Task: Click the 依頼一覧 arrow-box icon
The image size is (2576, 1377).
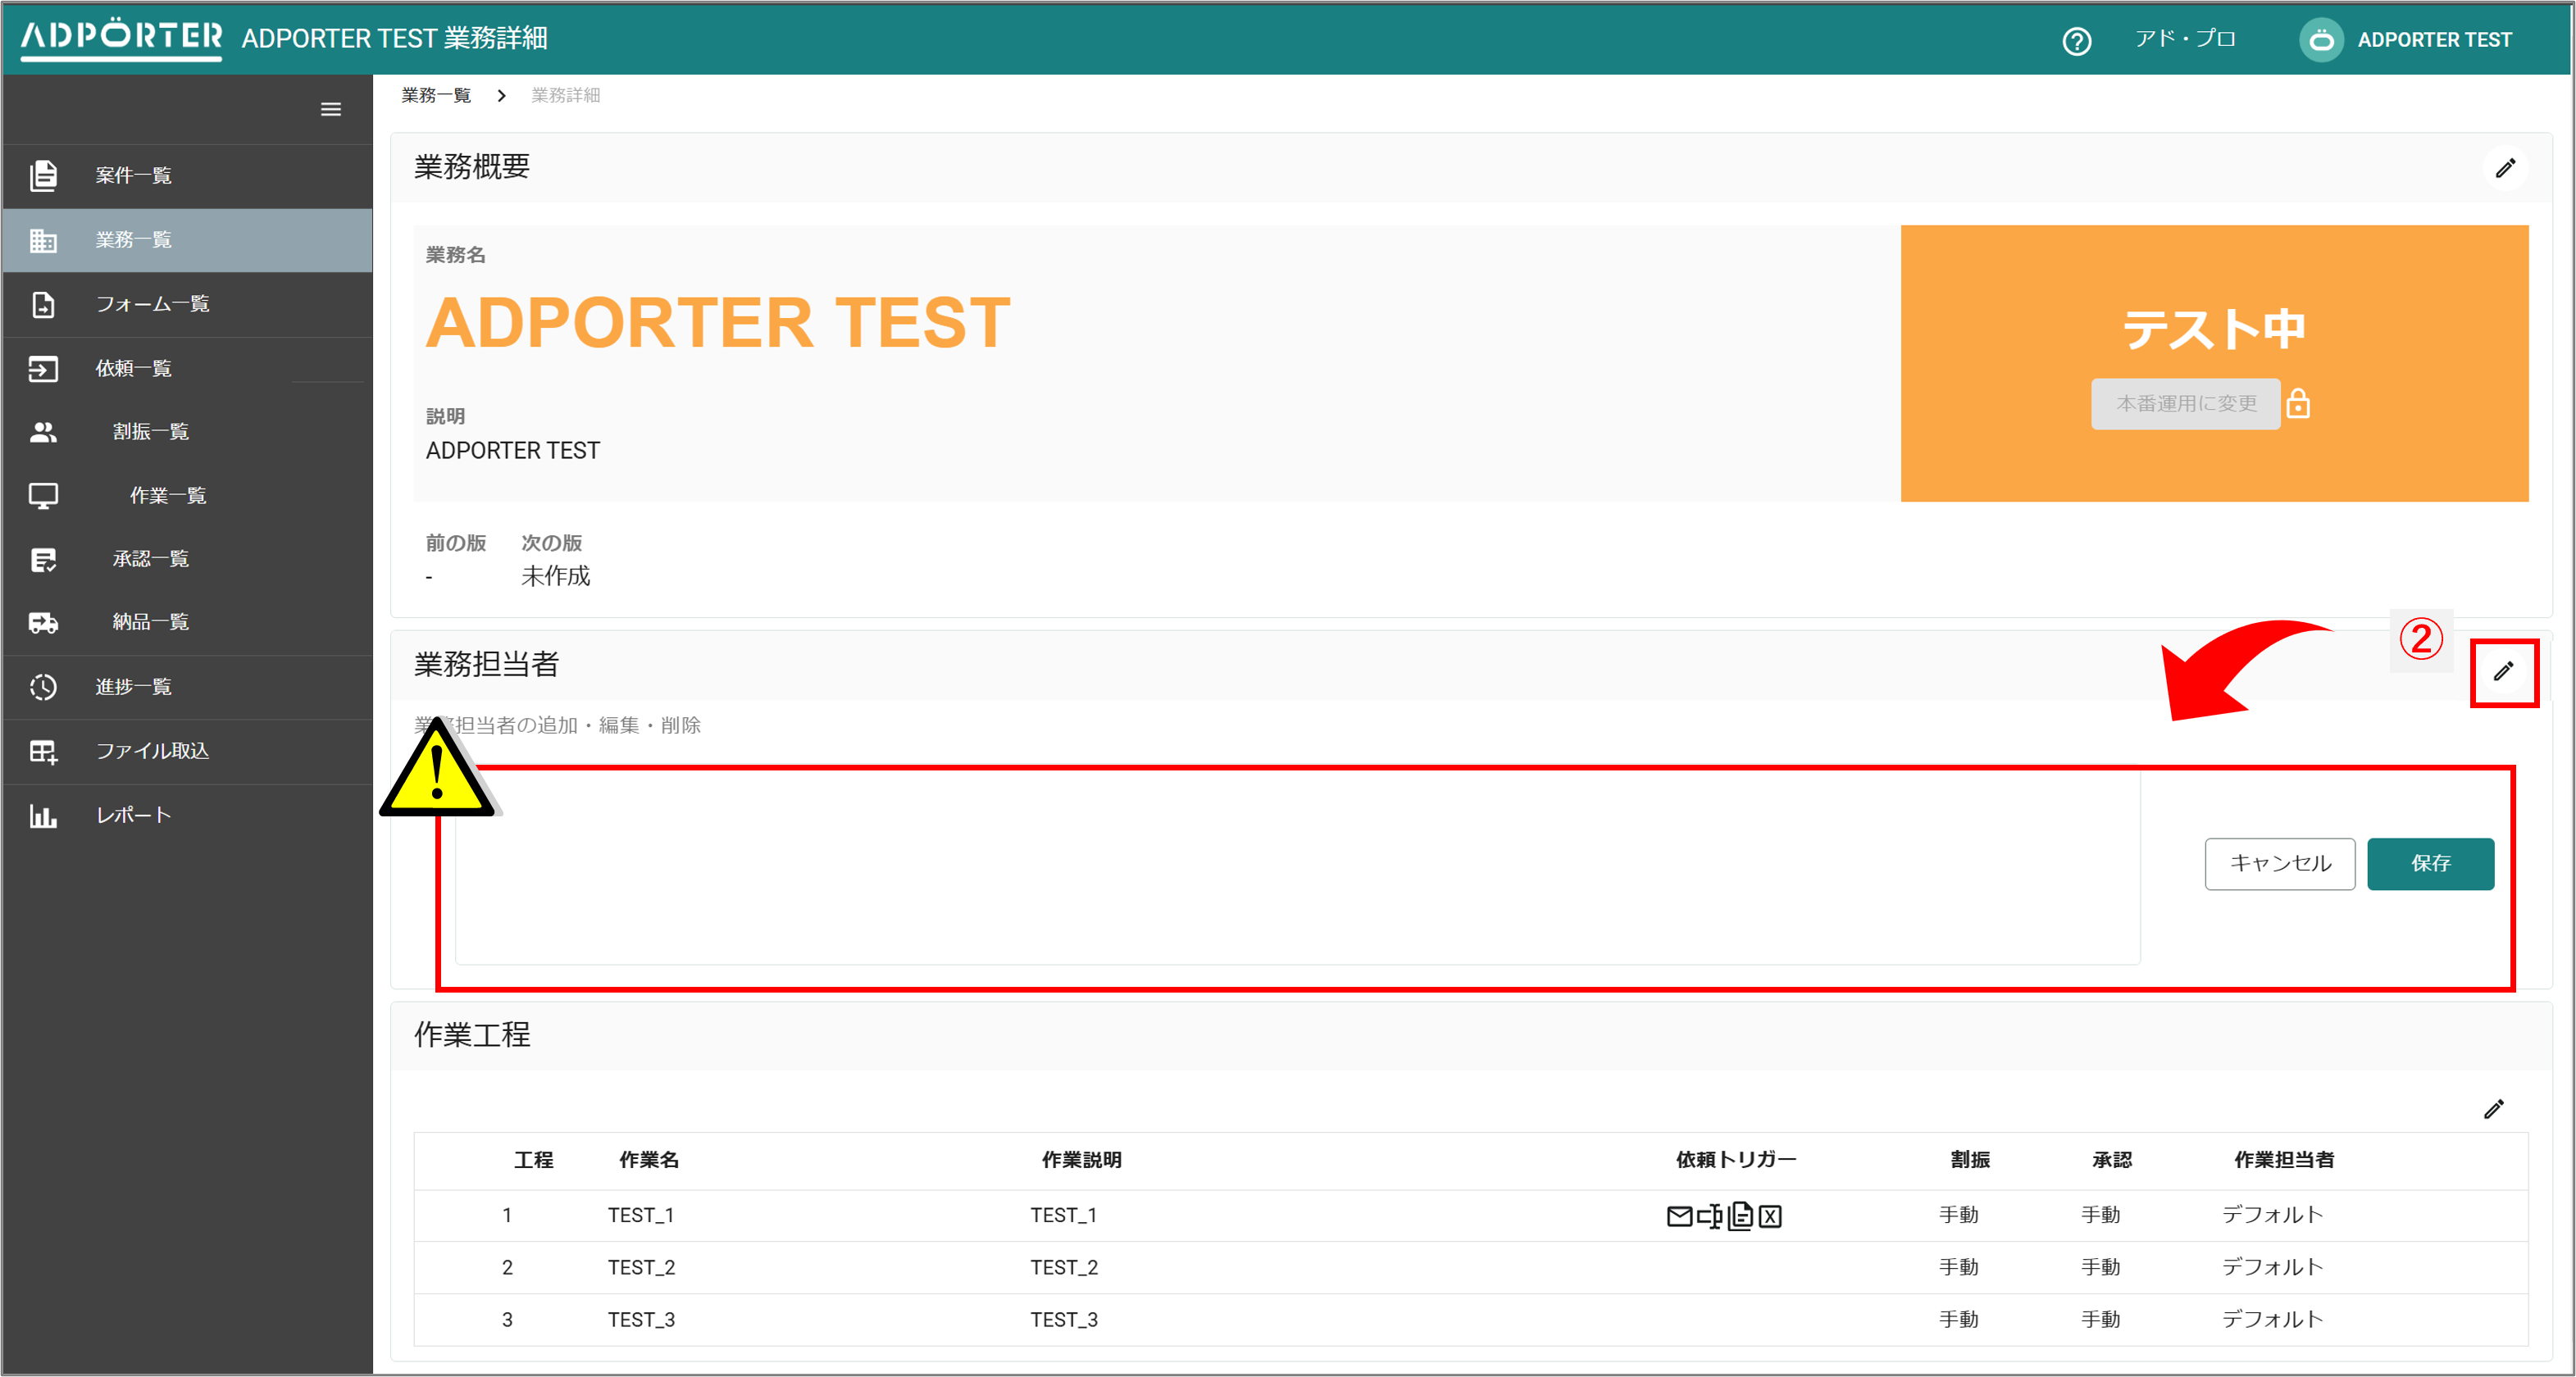Action: 43,369
